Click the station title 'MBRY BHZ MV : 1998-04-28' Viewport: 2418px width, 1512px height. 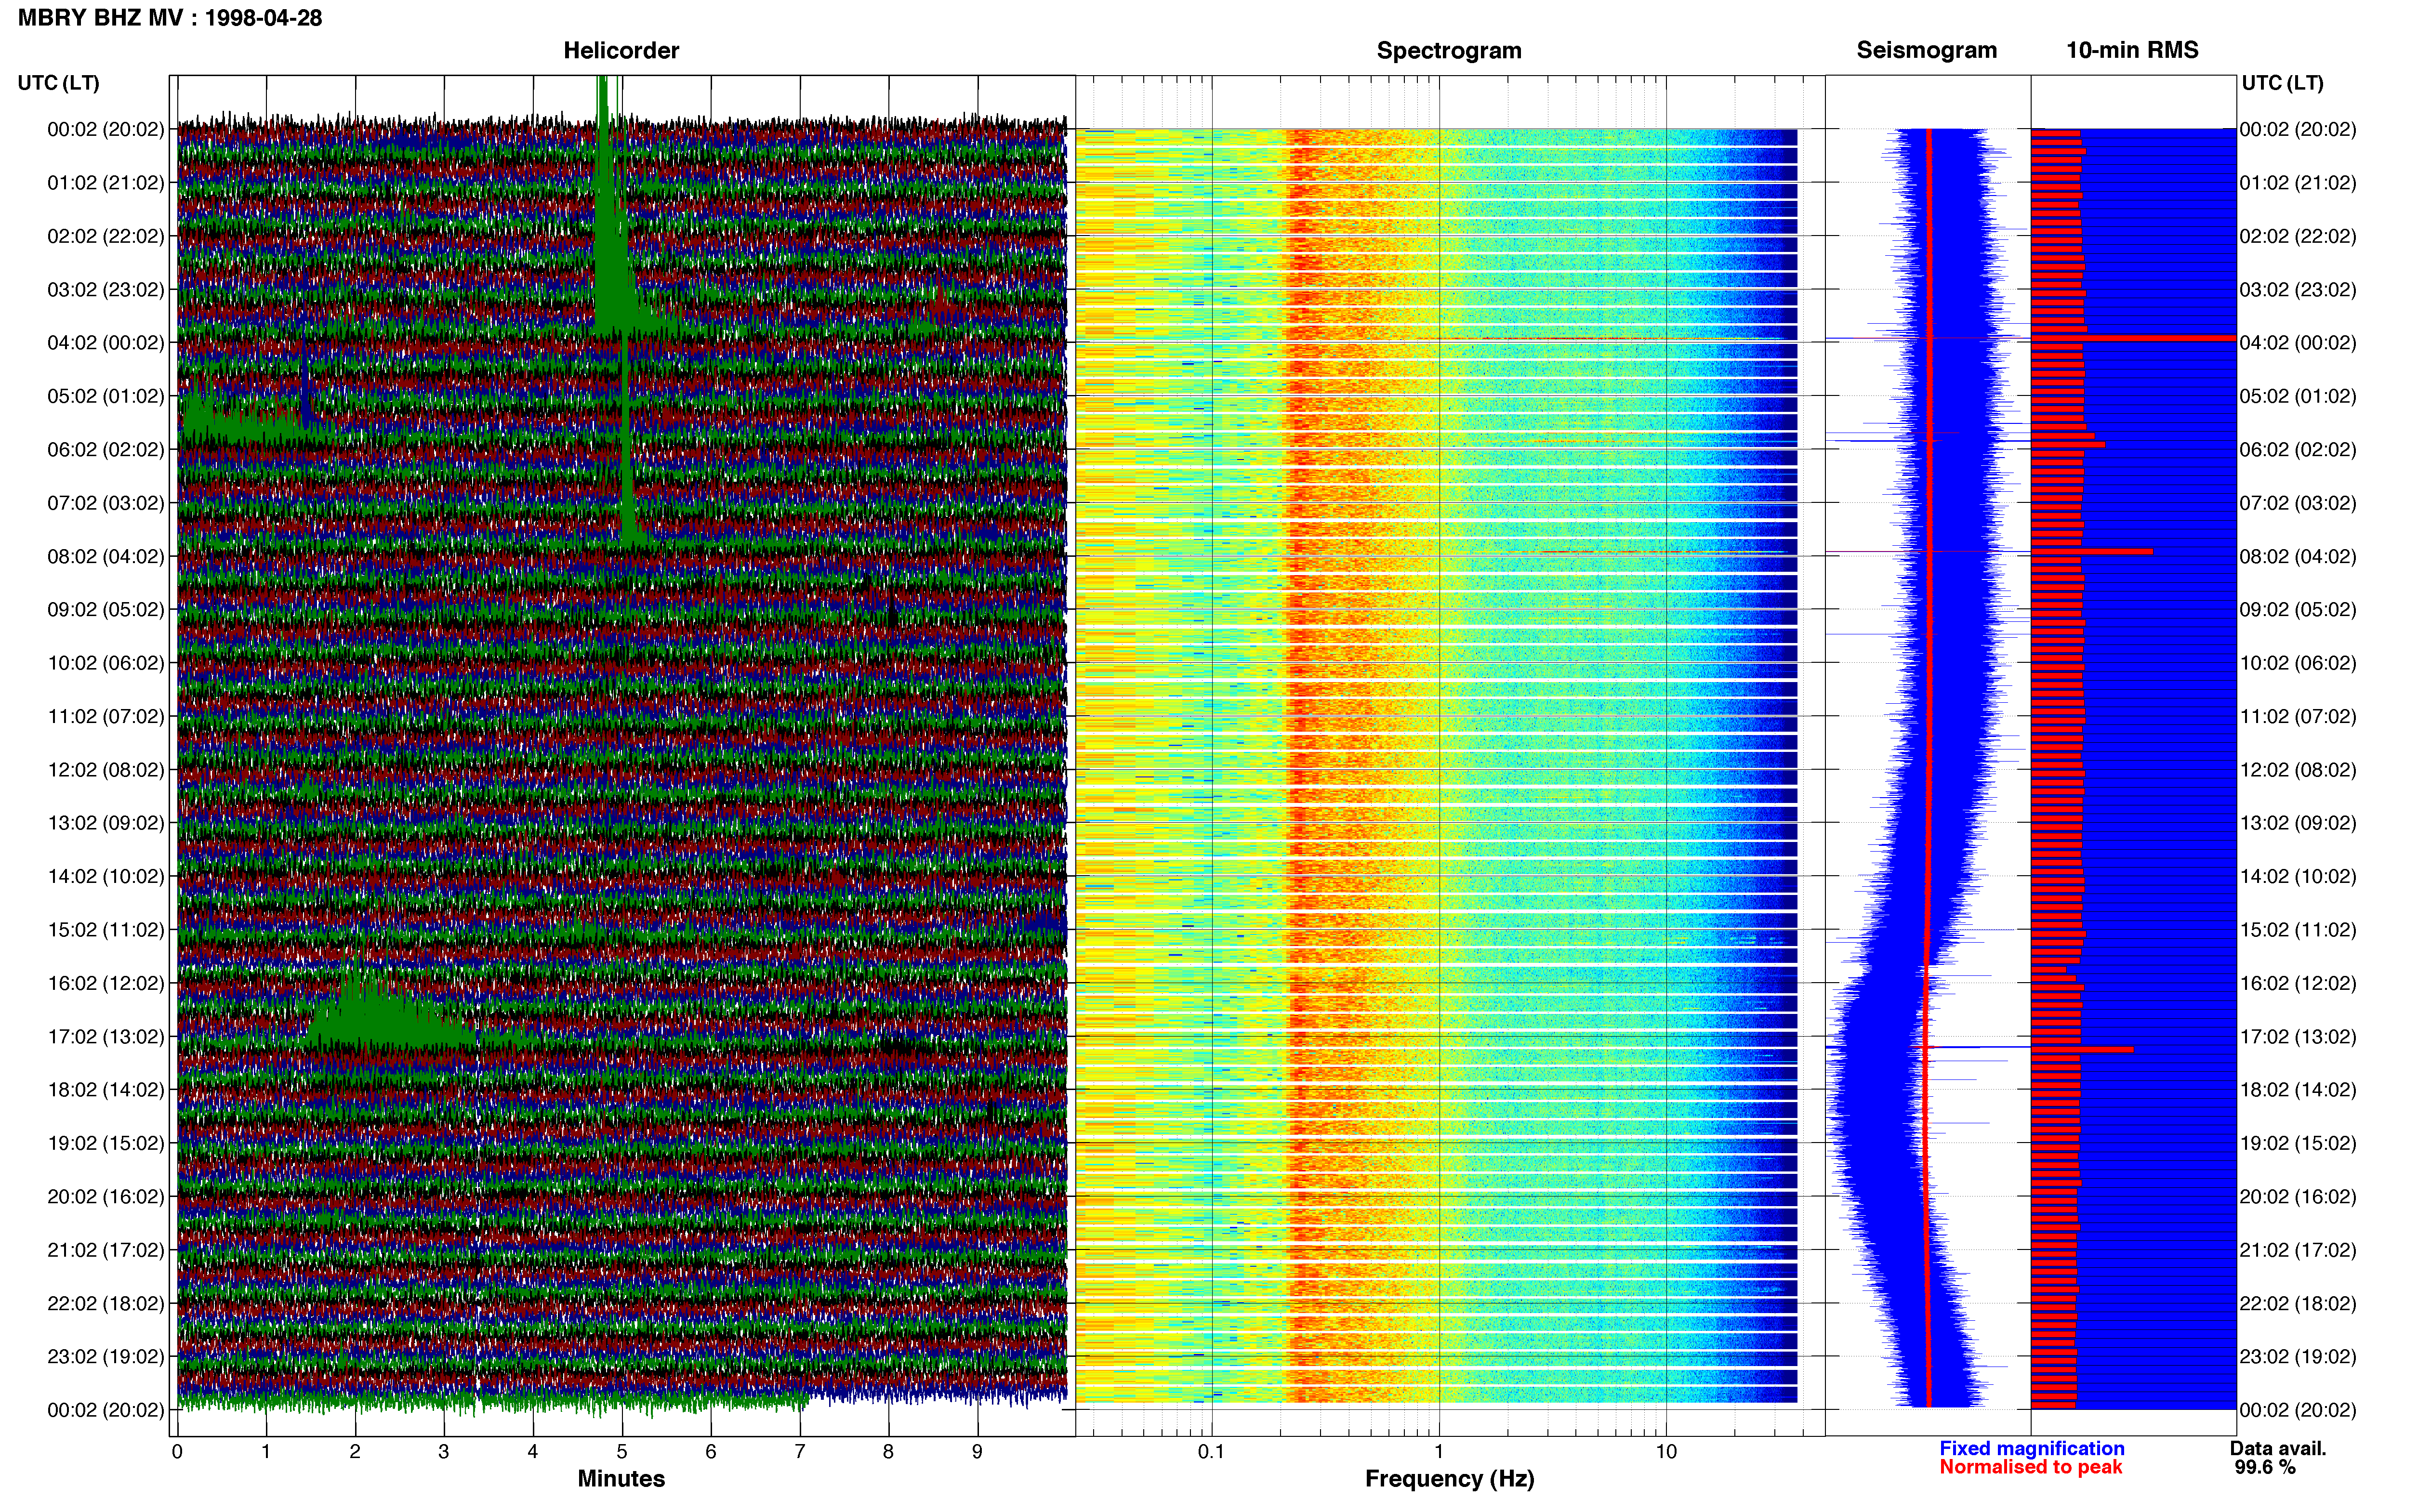[x=170, y=18]
